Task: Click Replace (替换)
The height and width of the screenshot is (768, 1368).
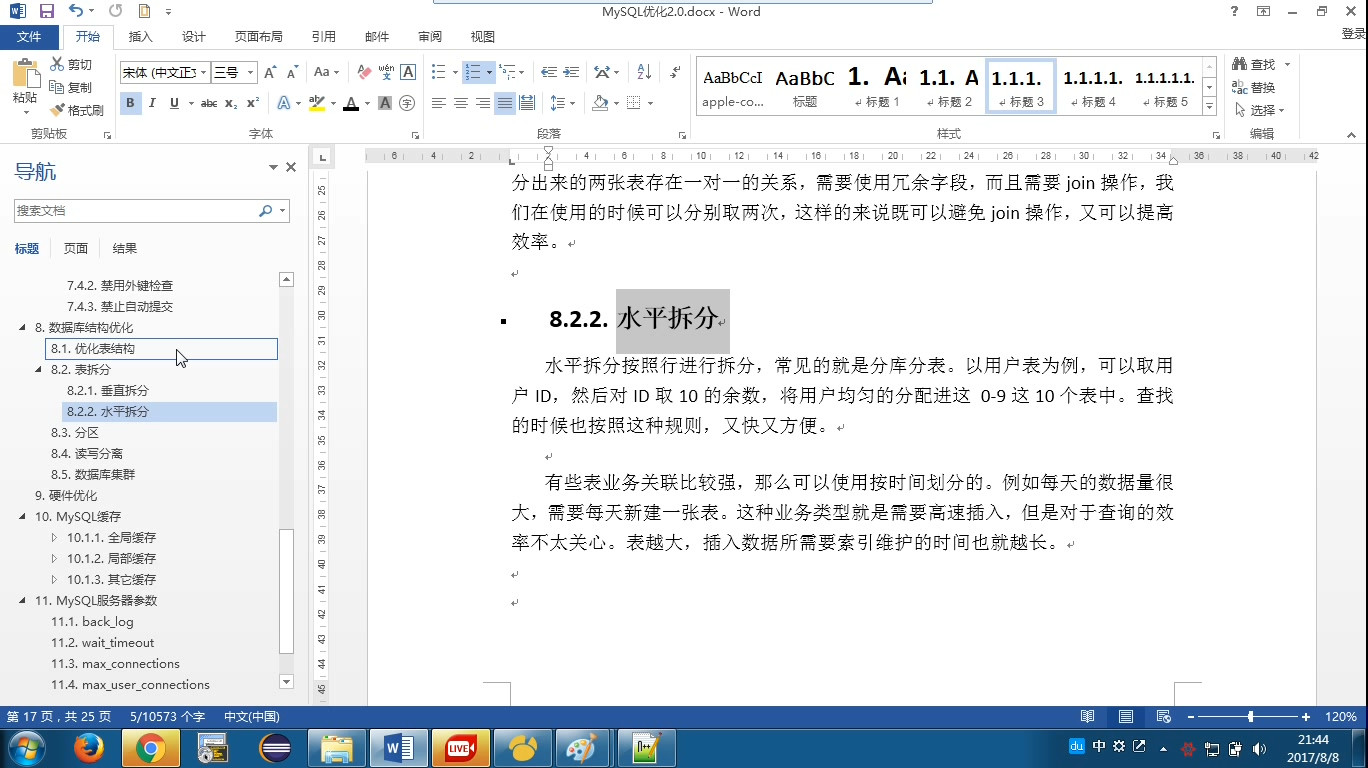Action: pos(1253,87)
